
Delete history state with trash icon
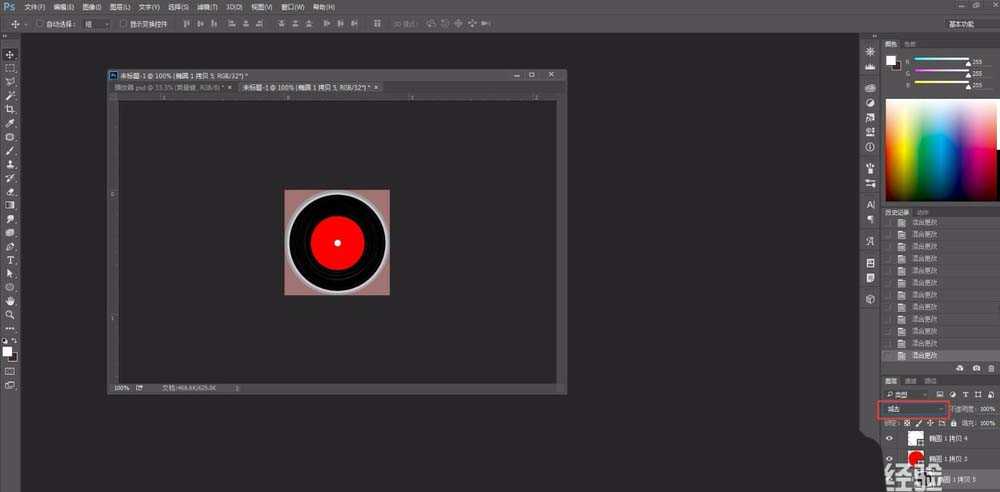coord(991,369)
